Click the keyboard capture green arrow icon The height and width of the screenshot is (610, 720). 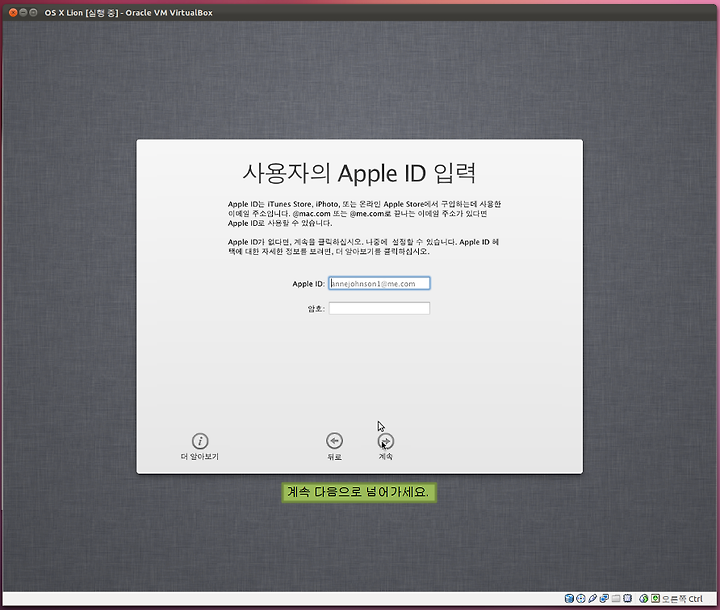(655, 599)
